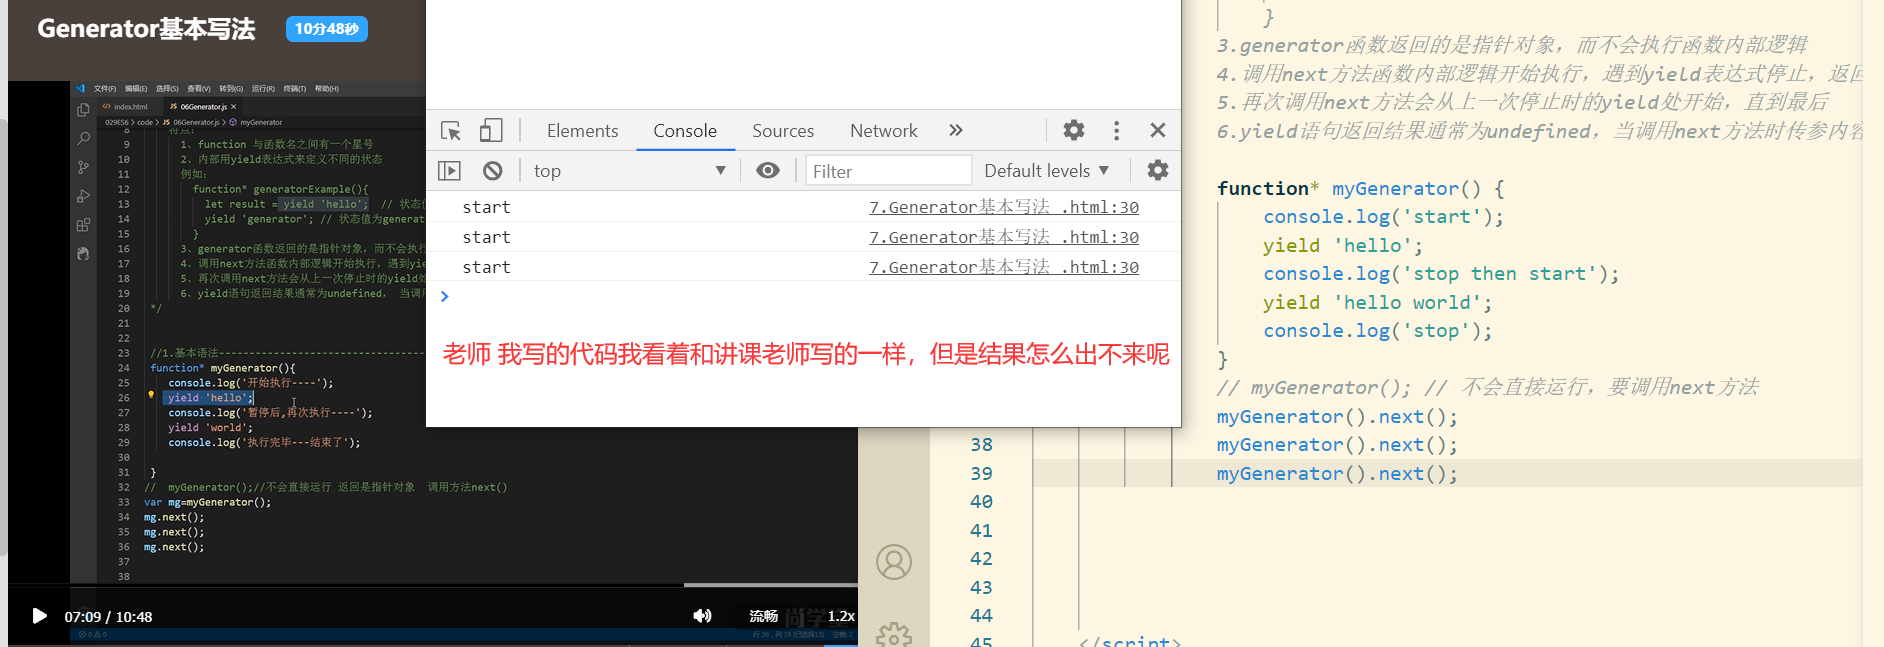Open the 查看(V) menu in the video
The height and width of the screenshot is (647, 1884).
[x=199, y=89]
